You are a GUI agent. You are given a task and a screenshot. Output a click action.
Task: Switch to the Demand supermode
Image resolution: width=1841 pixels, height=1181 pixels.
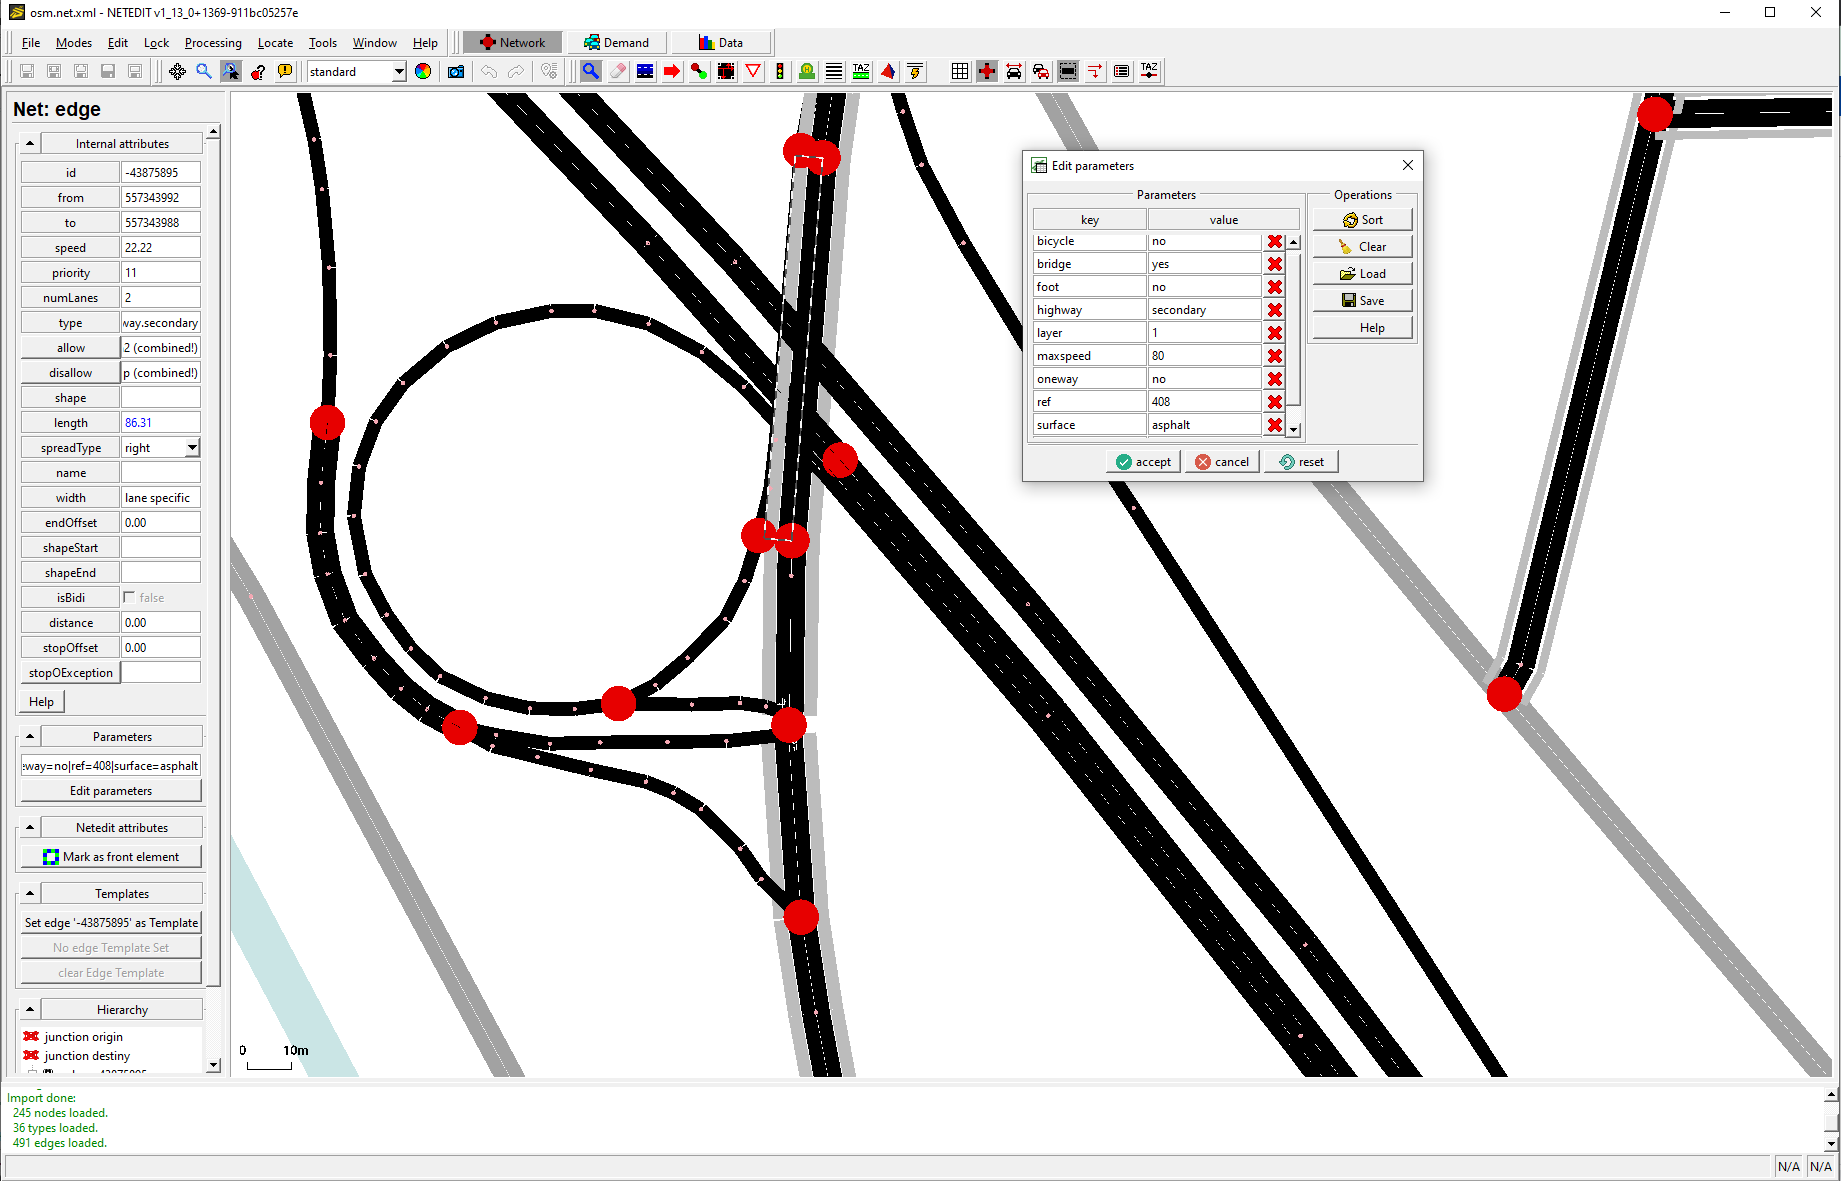coord(616,42)
